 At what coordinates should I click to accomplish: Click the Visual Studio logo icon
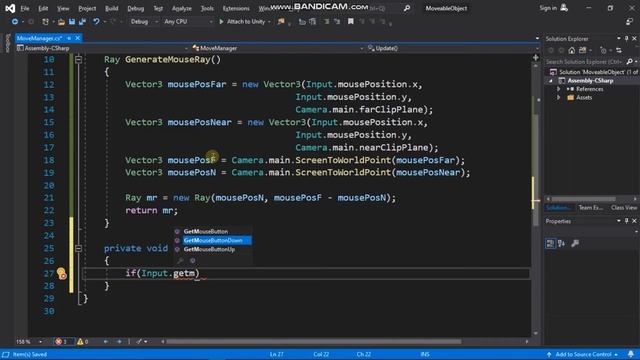tap(10, 8)
